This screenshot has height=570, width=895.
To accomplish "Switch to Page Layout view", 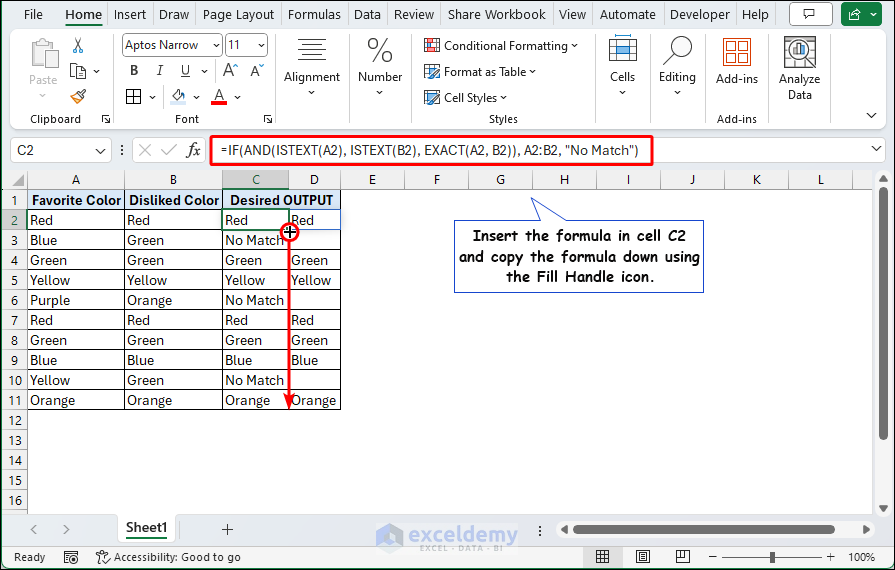I will pyautogui.click(x=643, y=557).
